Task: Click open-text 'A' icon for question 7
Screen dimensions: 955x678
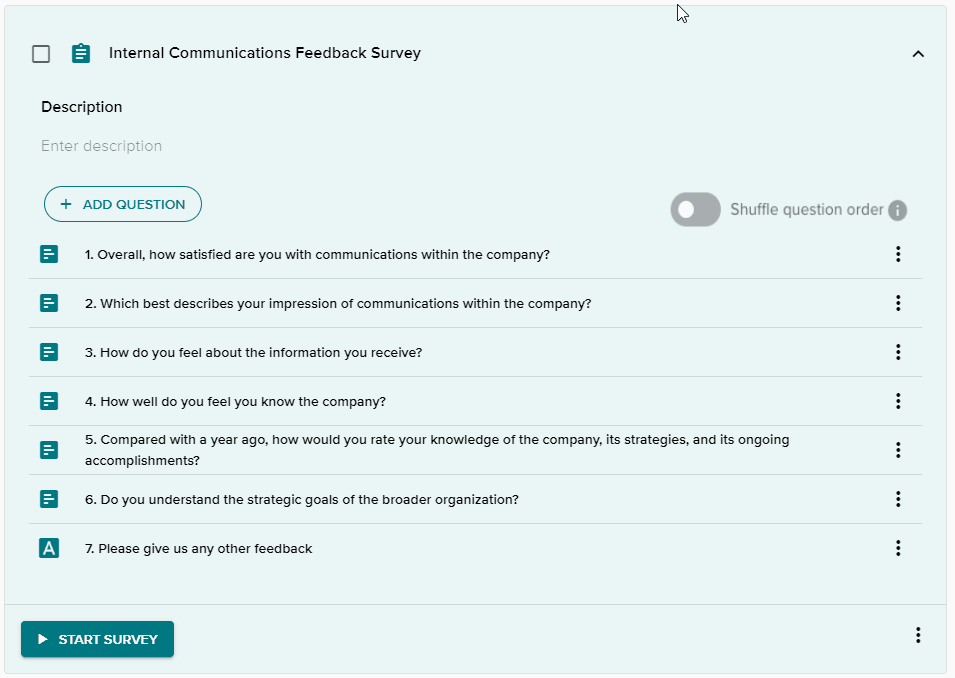Action: point(49,548)
